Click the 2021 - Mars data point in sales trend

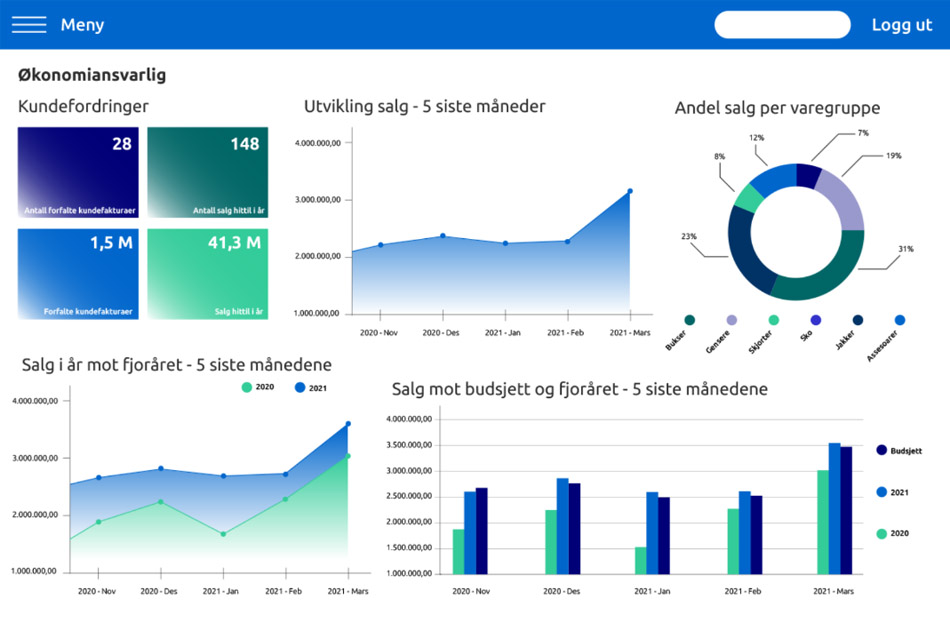coord(630,191)
